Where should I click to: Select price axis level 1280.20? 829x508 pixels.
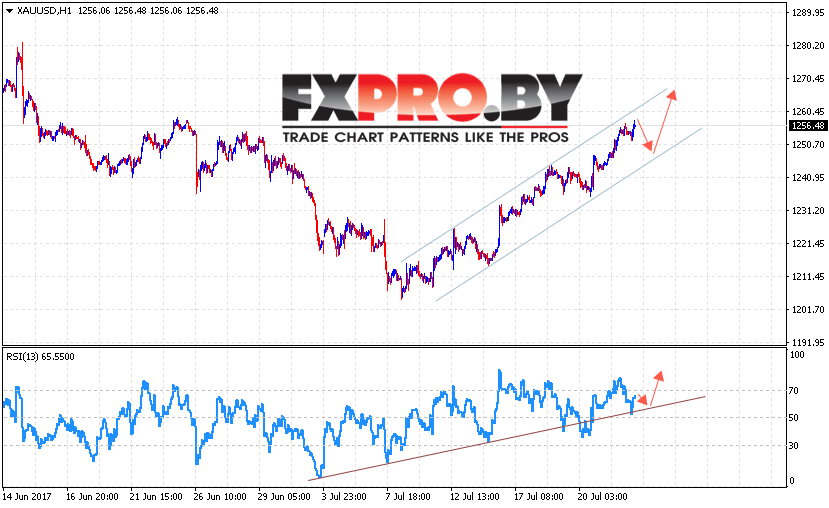(808, 46)
